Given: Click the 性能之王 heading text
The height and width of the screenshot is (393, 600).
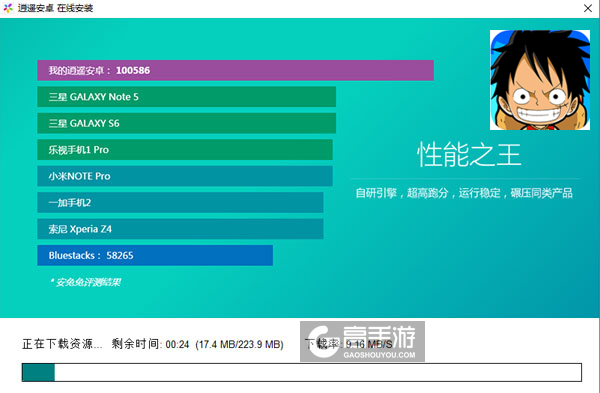Looking at the screenshot, I should pyautogui.click(x=469, y=155).
